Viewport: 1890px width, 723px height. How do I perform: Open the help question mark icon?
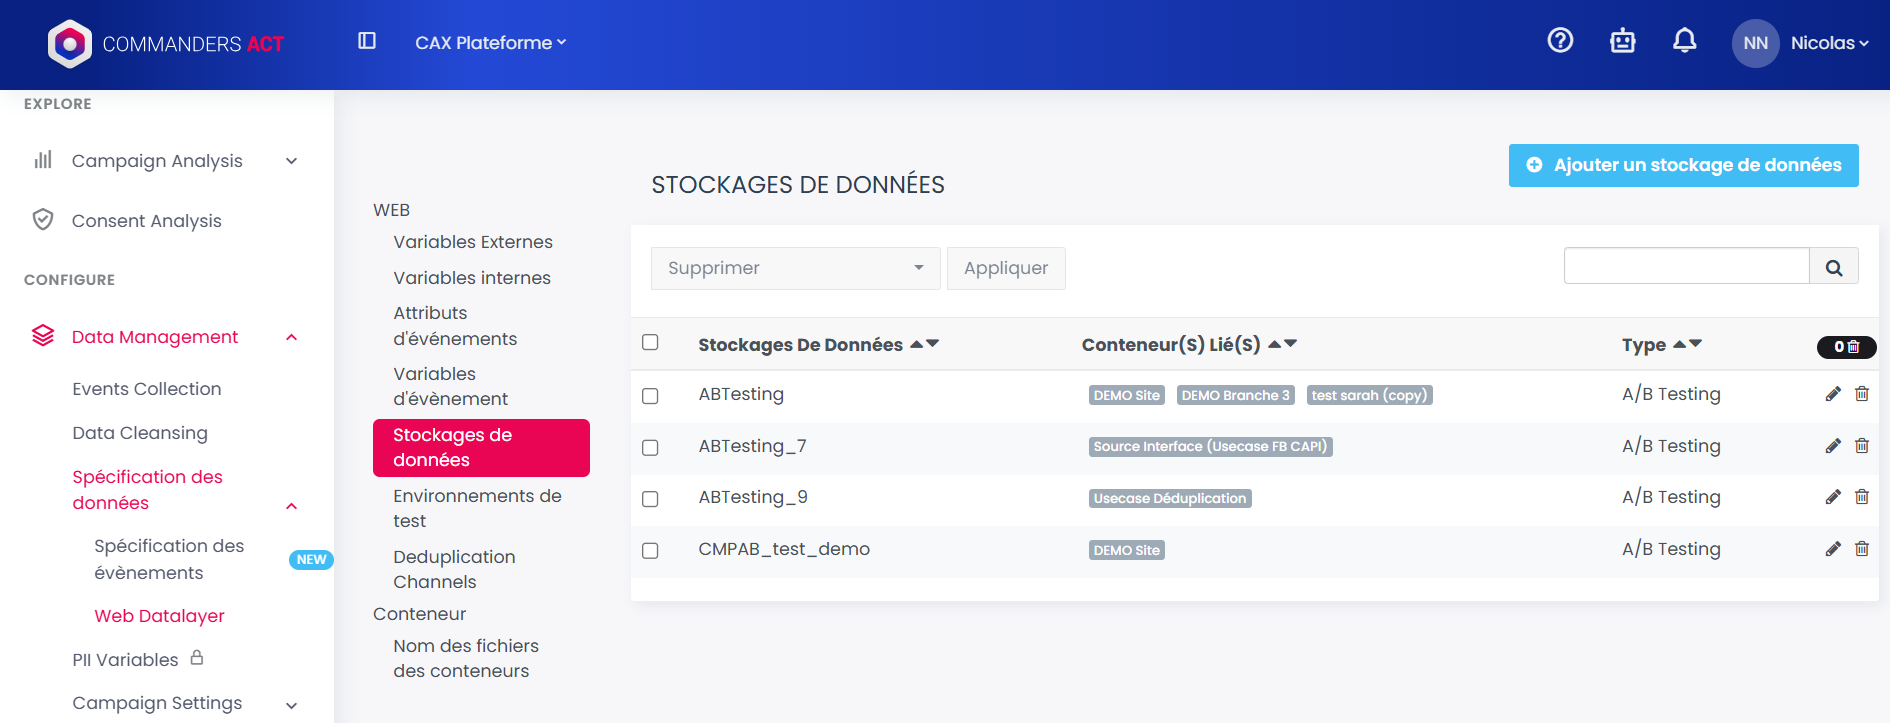click(1560, 41)
